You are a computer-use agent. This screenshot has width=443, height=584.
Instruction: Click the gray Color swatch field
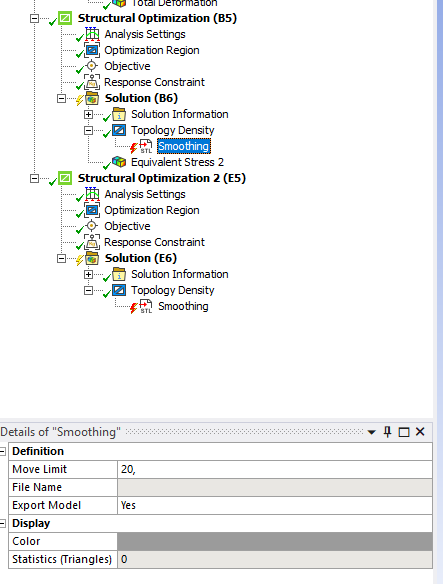[x=275, y=541]
